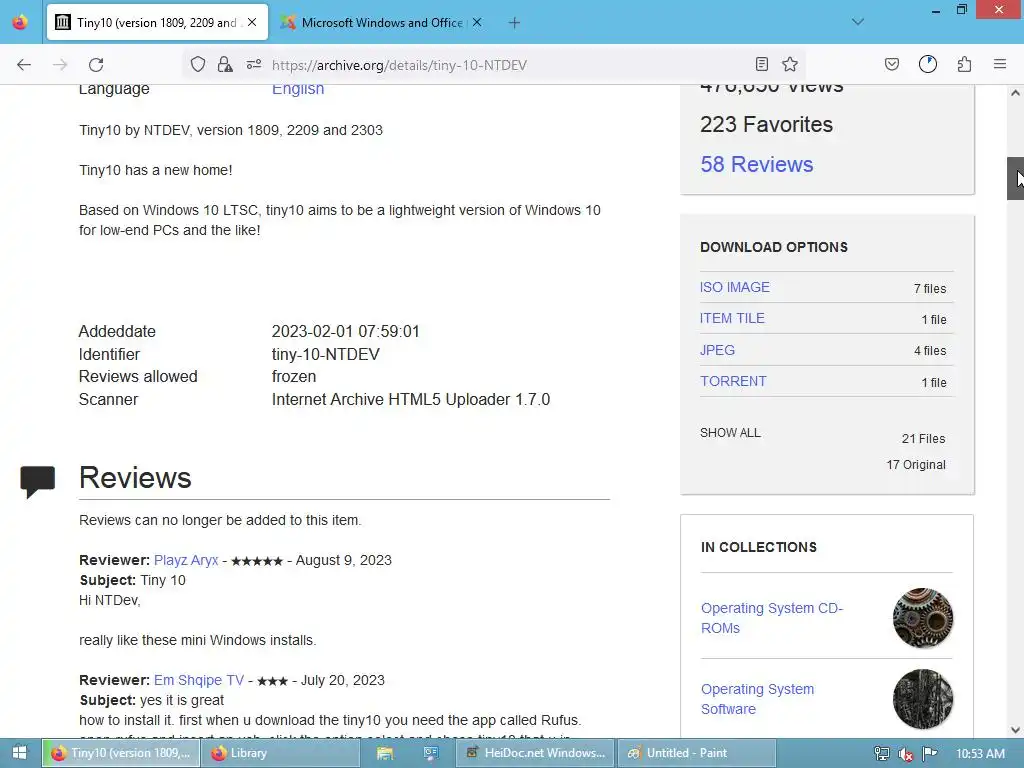Click the Firefox View icon
Viewport: 1024px width, 768px height.
20,22
